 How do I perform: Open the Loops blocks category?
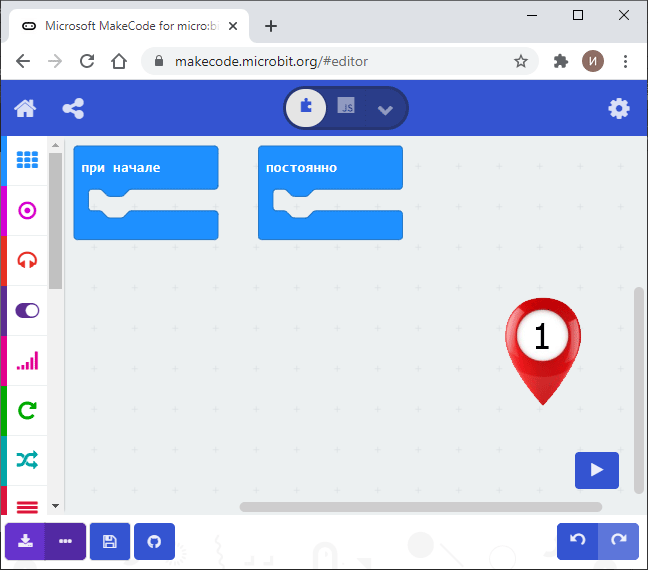(x=27, y=410)
